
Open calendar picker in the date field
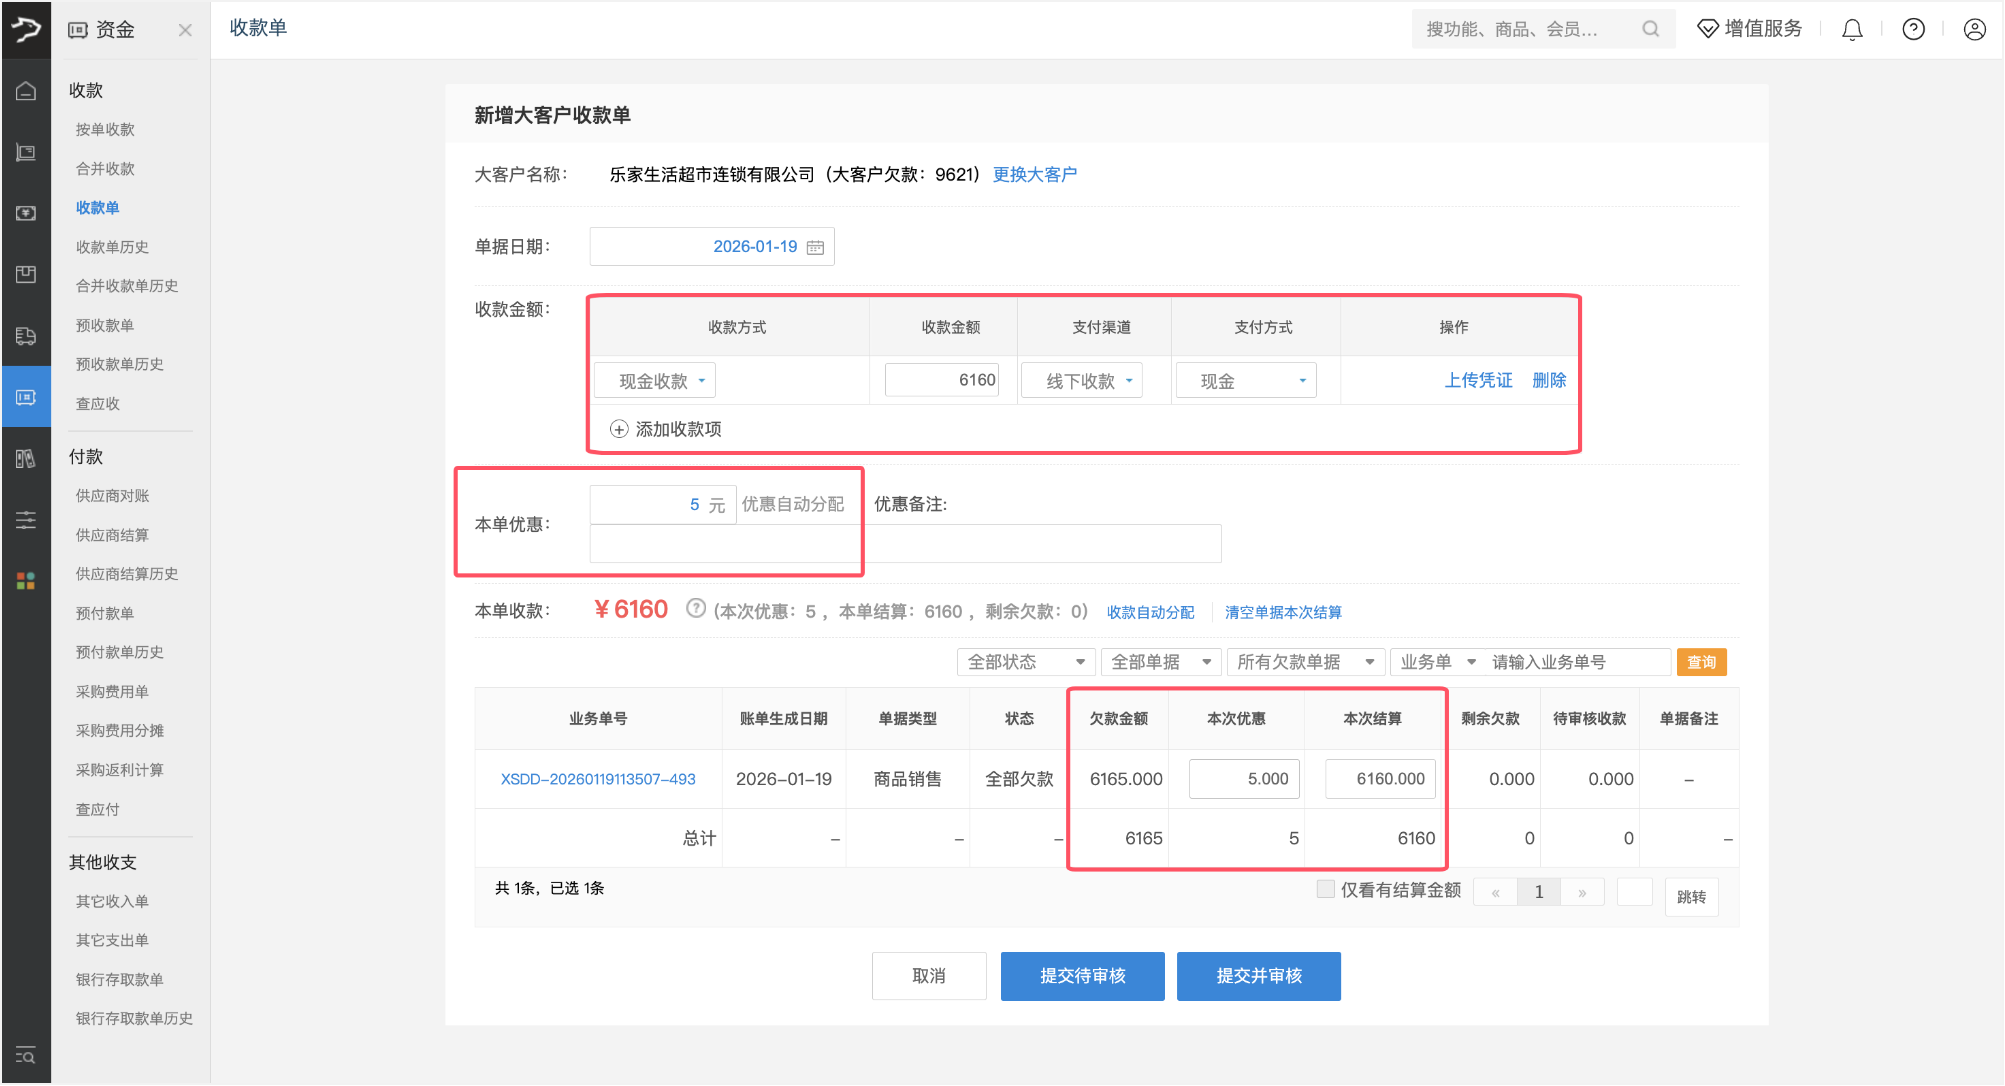815,247
